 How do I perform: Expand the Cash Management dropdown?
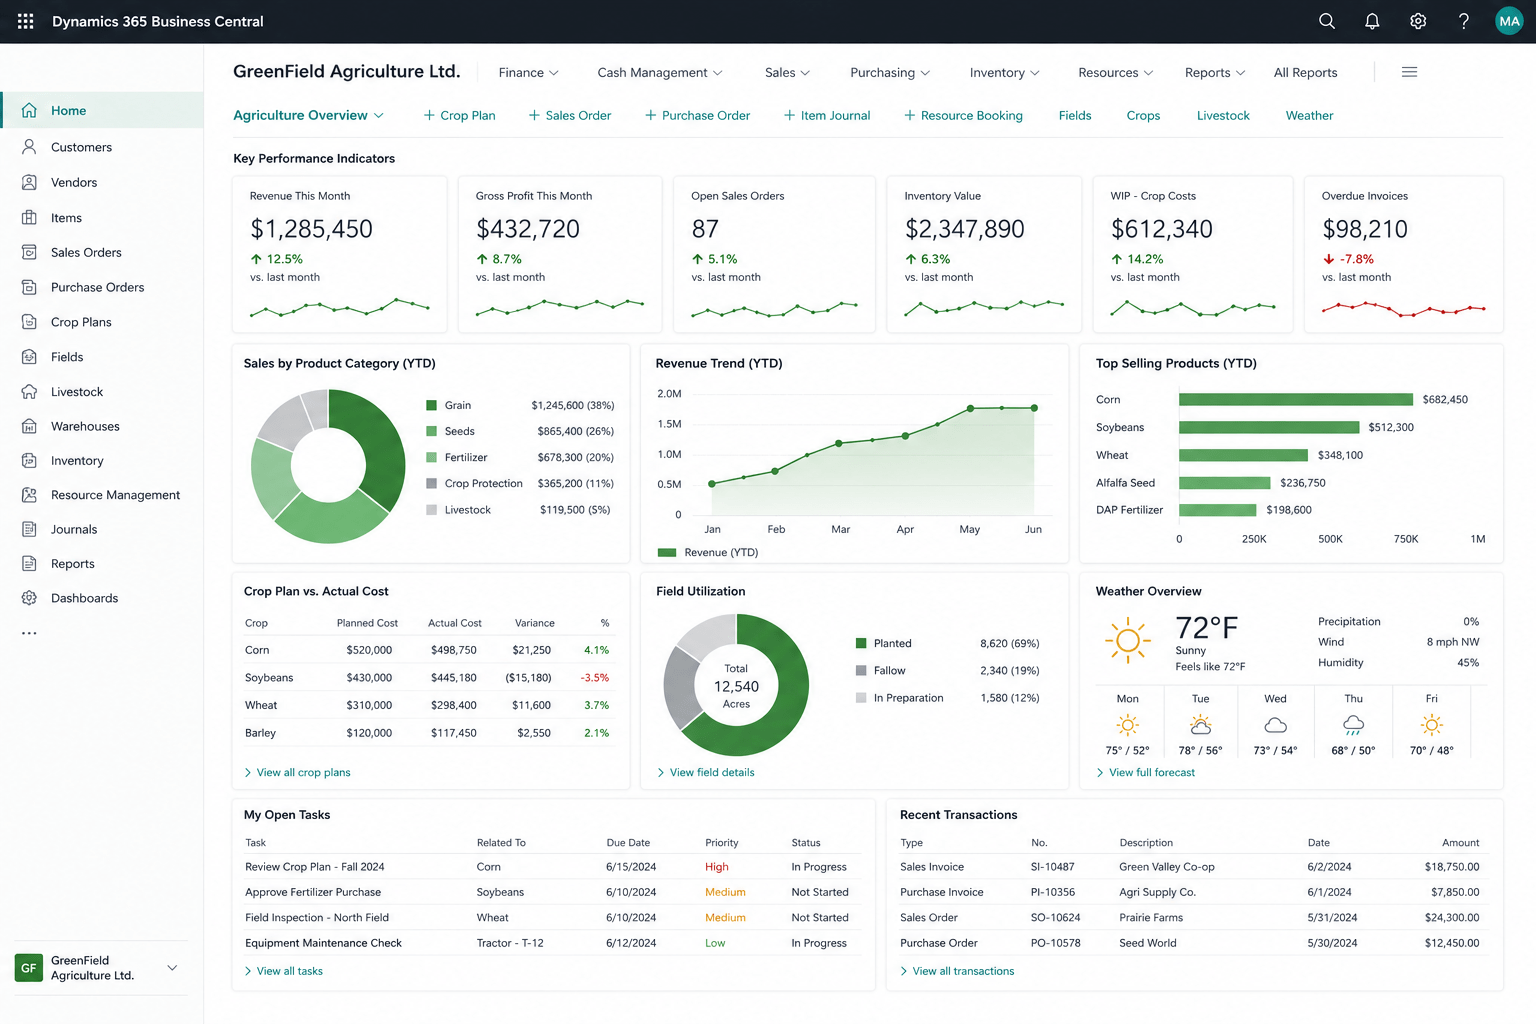(659, 73)
